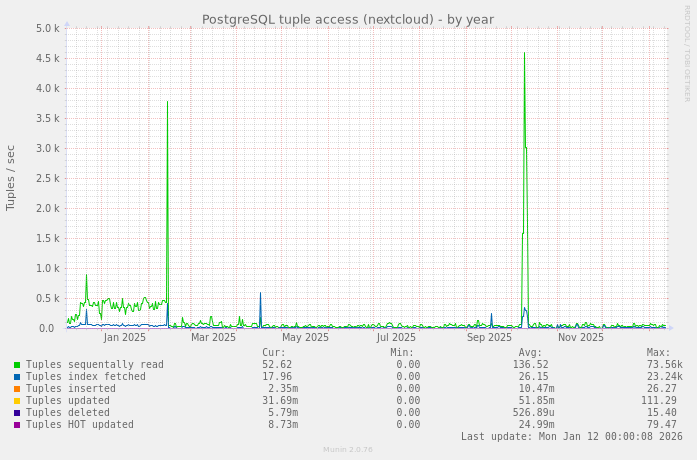Screen dimensions: 697x460
Task: Click the max value 73.56k
Action: [x=665, y=364]
